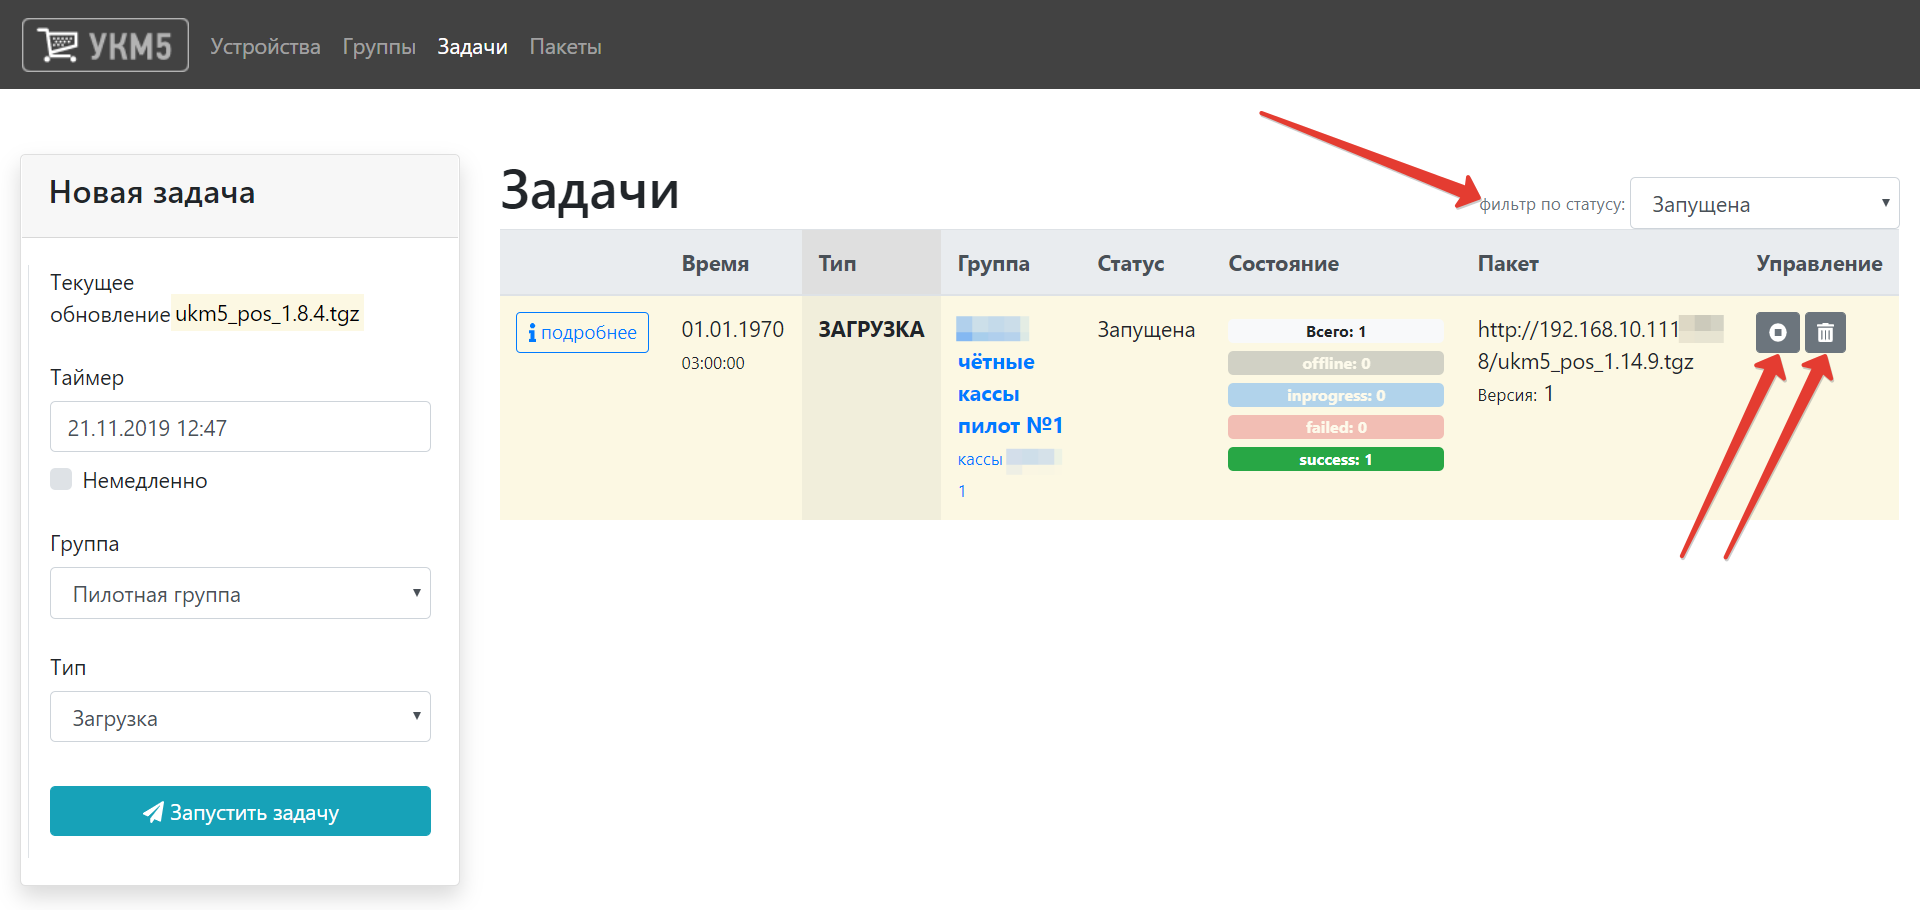Expand the Группа dropdown showing Пилотная группа

(240, 593)
